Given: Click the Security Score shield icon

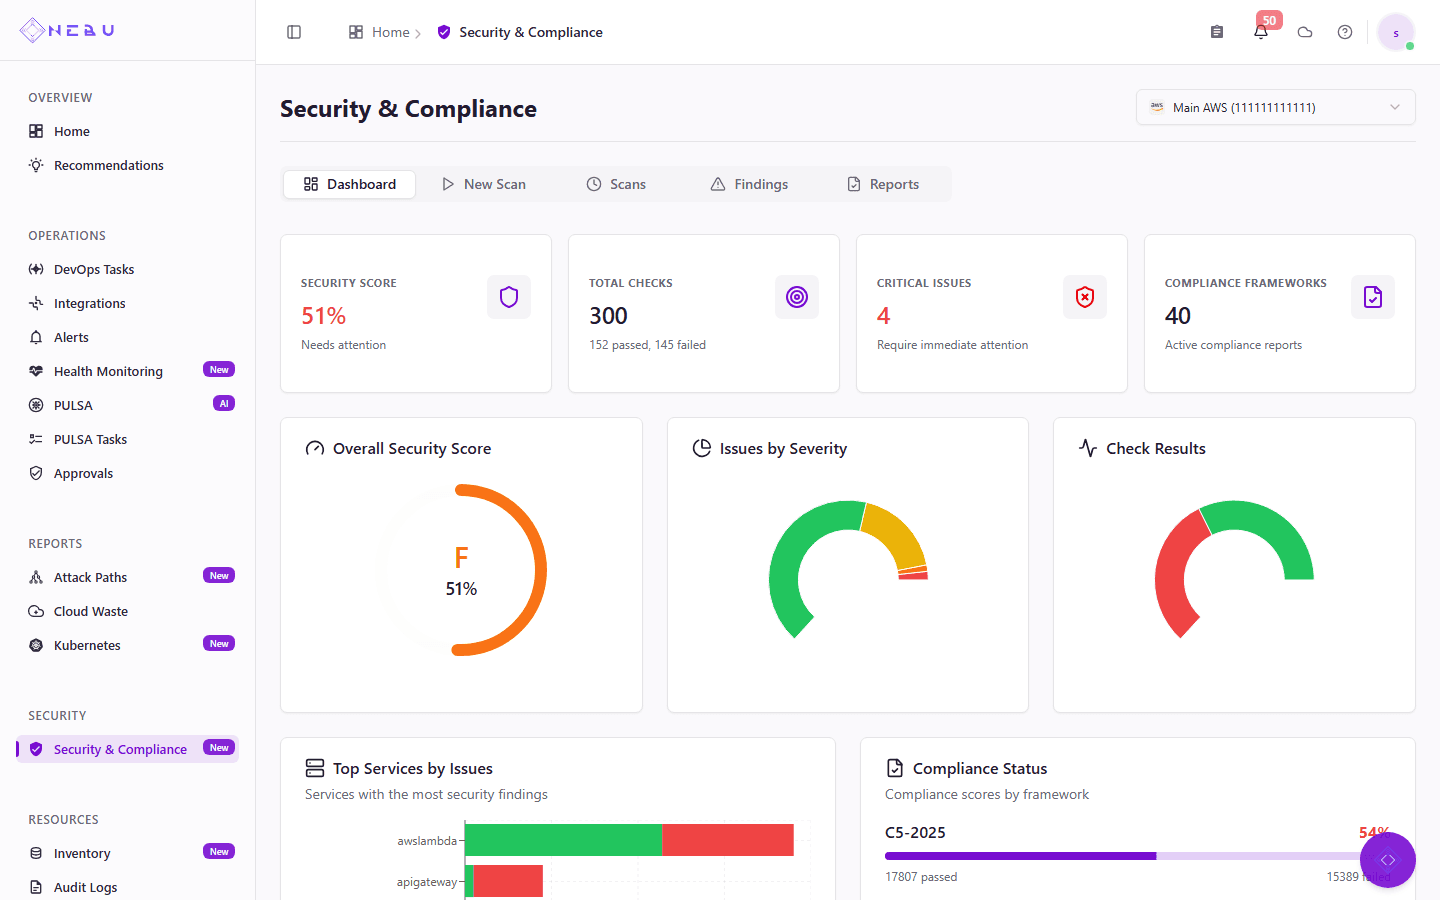Looking at the screenshot, I should click(509, 297).
